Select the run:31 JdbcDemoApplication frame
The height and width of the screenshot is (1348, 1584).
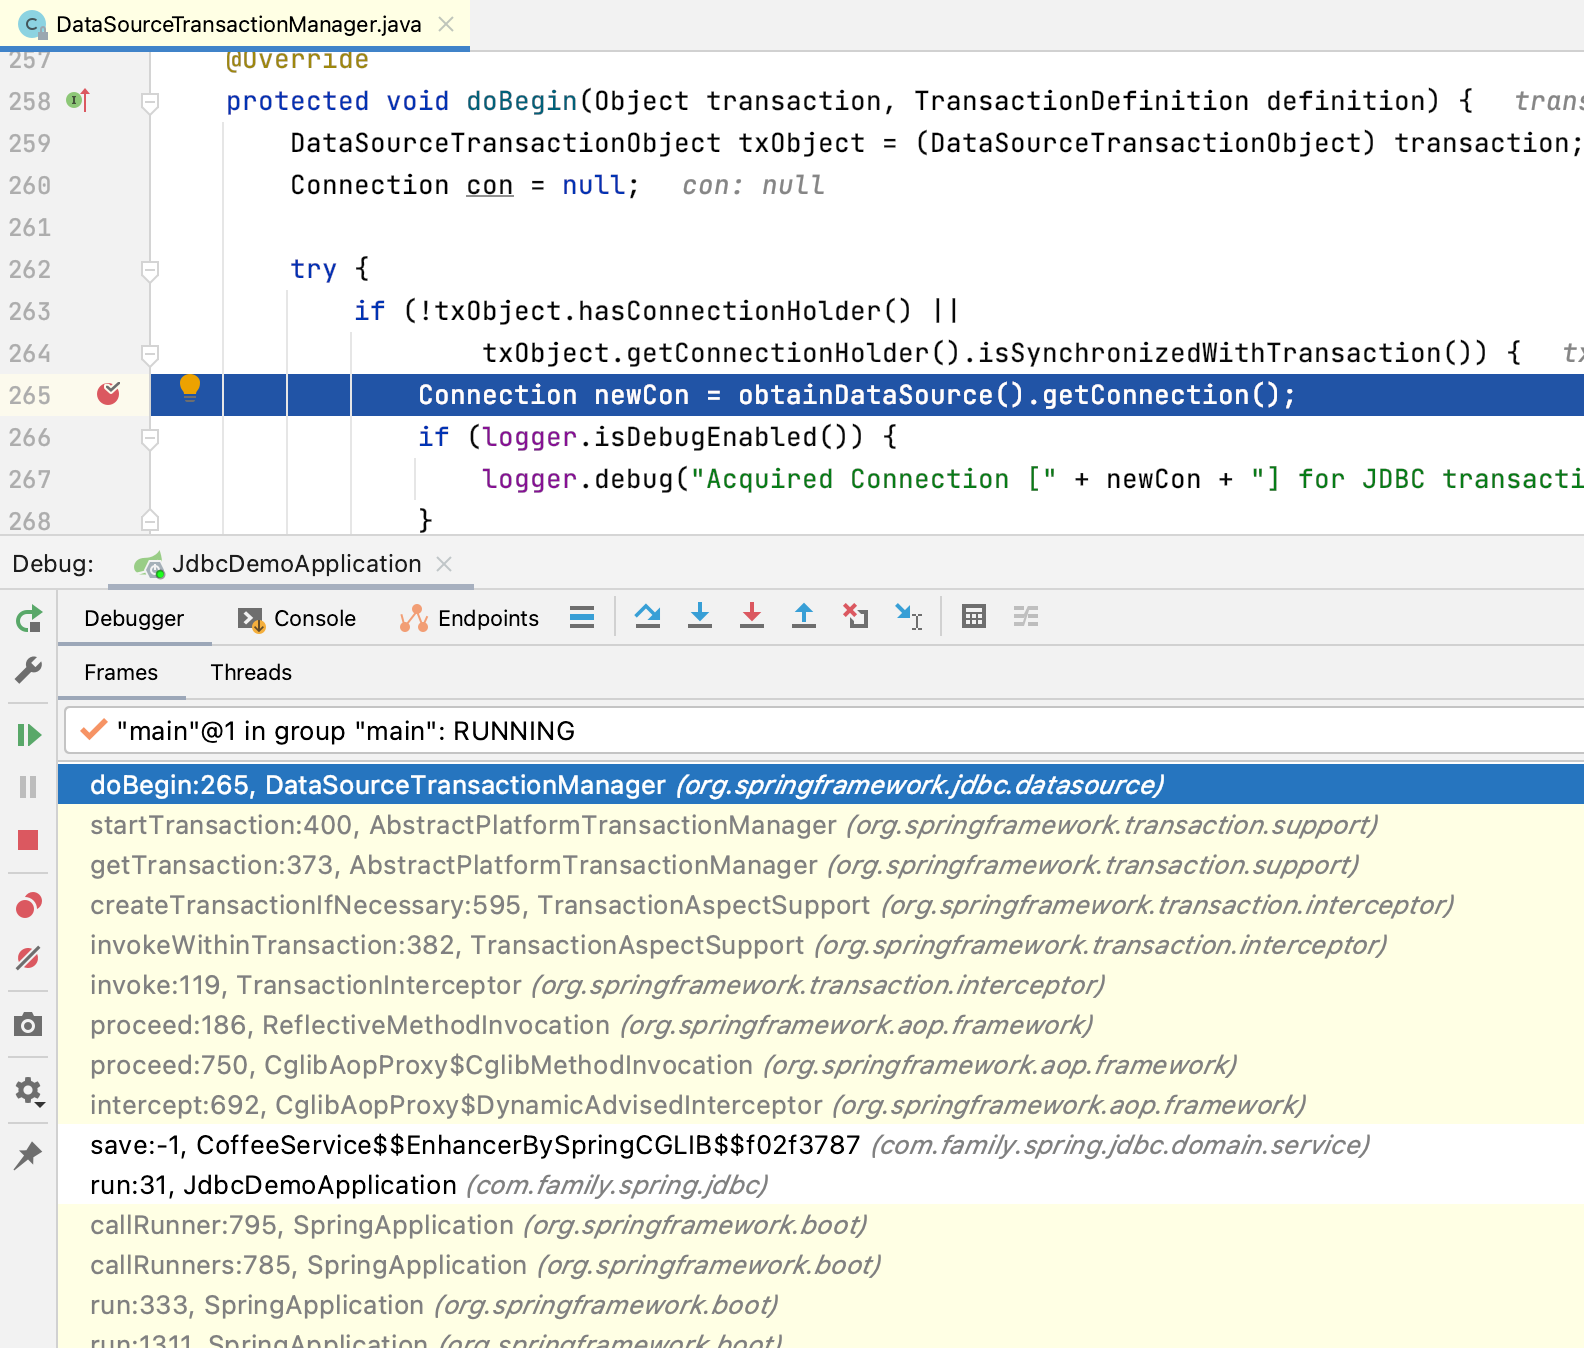point(821,1185)
